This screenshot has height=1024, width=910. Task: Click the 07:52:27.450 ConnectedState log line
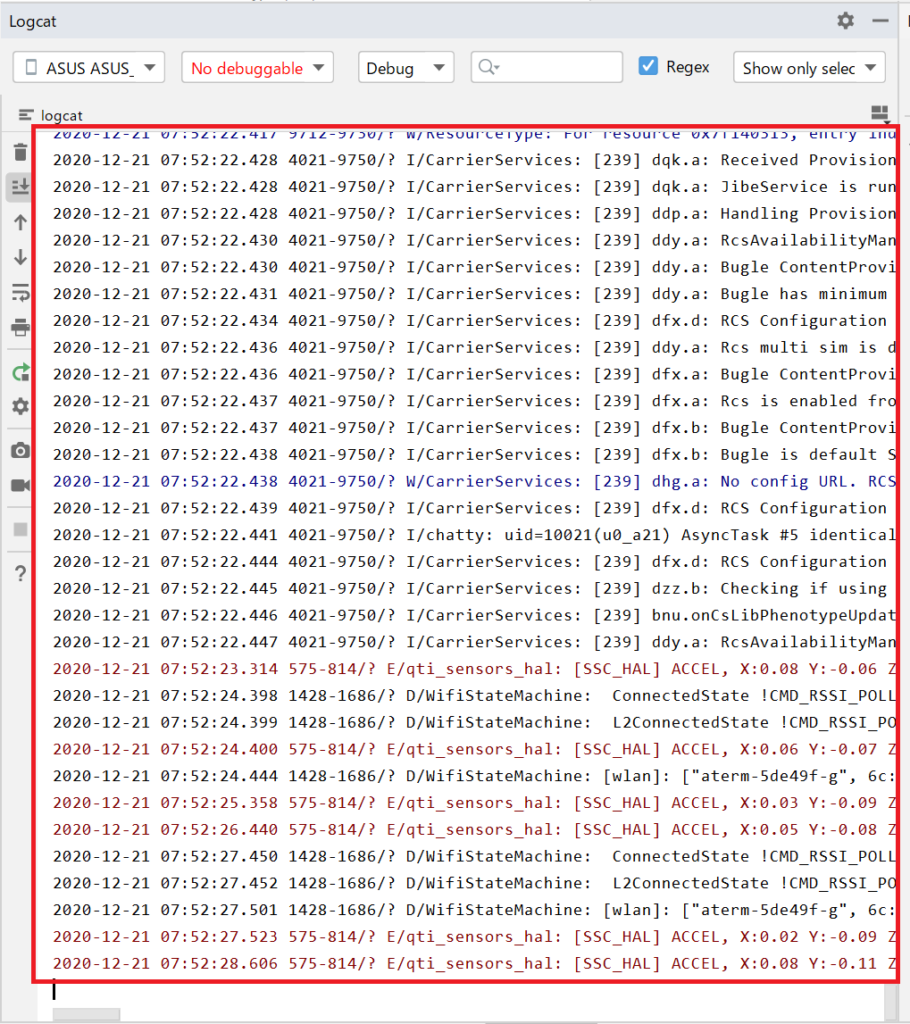pyautogui.click(x=474, y=856)
